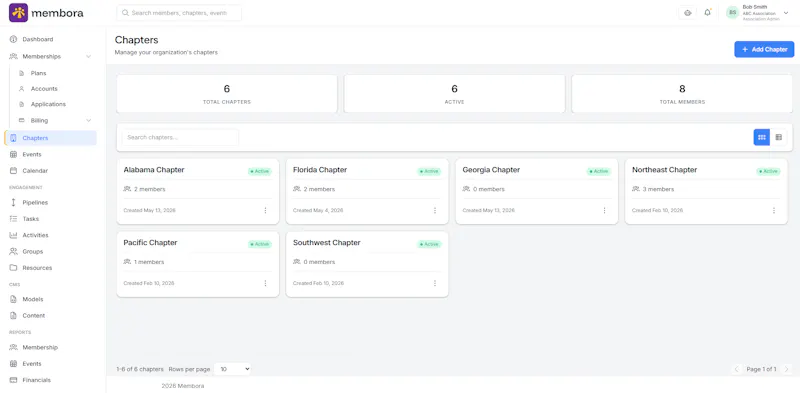Click the Chapters sidebar icon
This screenshot has height=393, width=800.
coord(13,138)
